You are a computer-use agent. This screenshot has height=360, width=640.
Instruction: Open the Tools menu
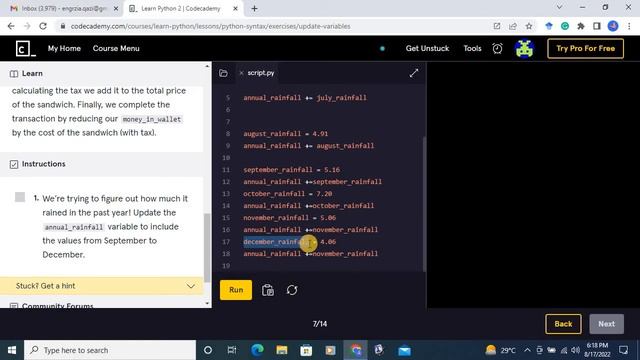[472, 49]
